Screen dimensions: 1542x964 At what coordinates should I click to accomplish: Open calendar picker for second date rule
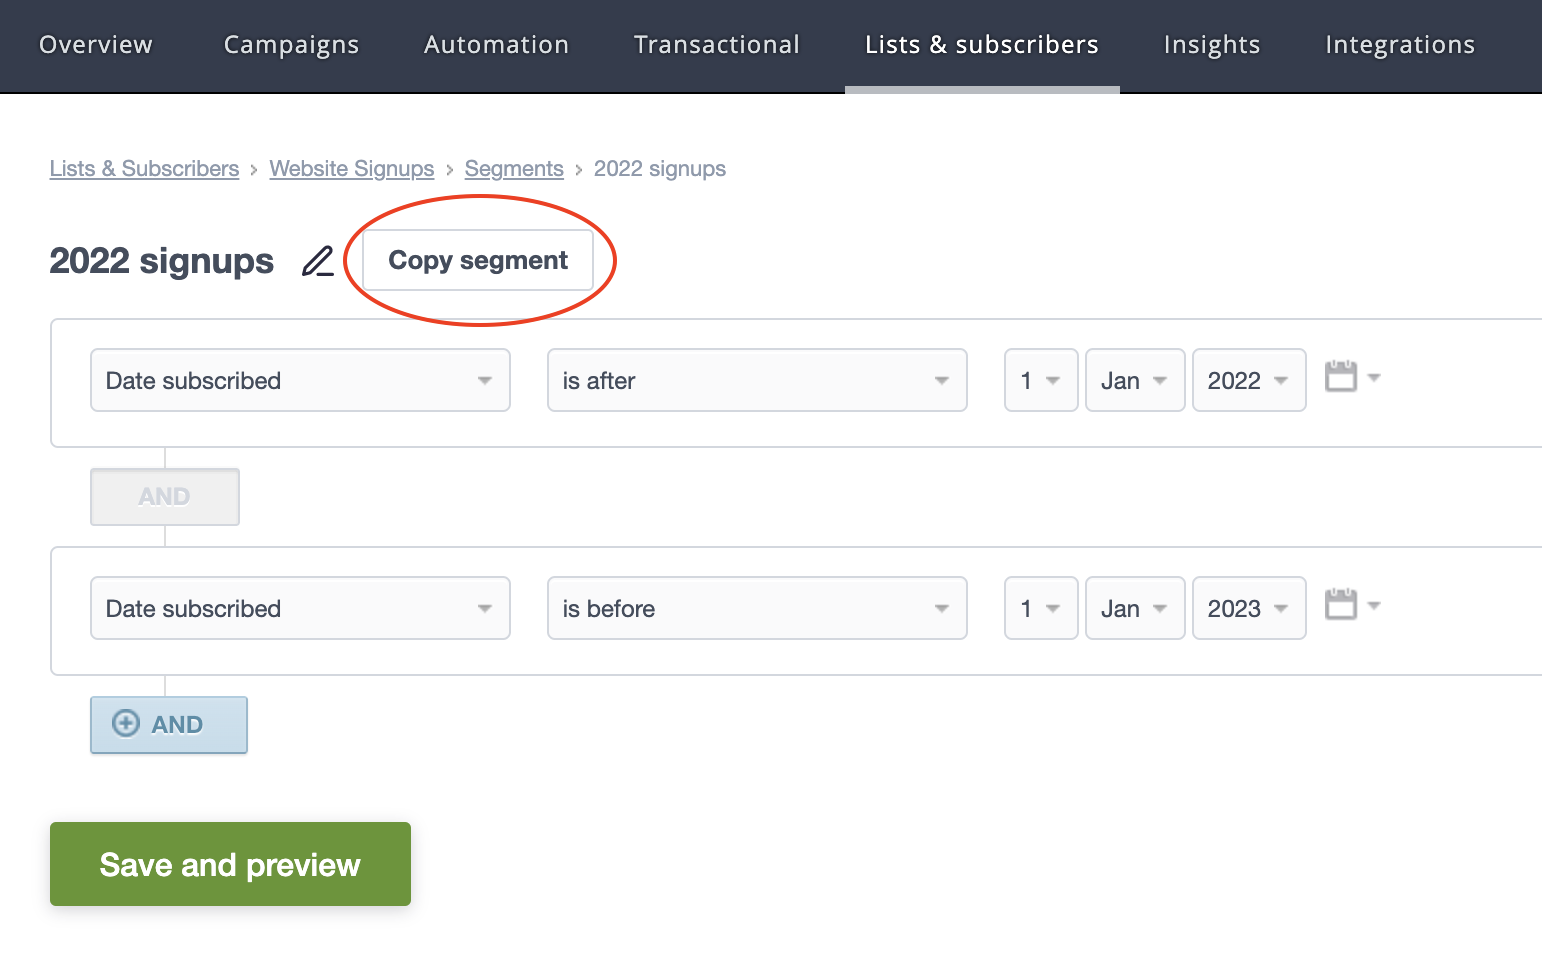pyautogui.click(x=1350, y=606)
